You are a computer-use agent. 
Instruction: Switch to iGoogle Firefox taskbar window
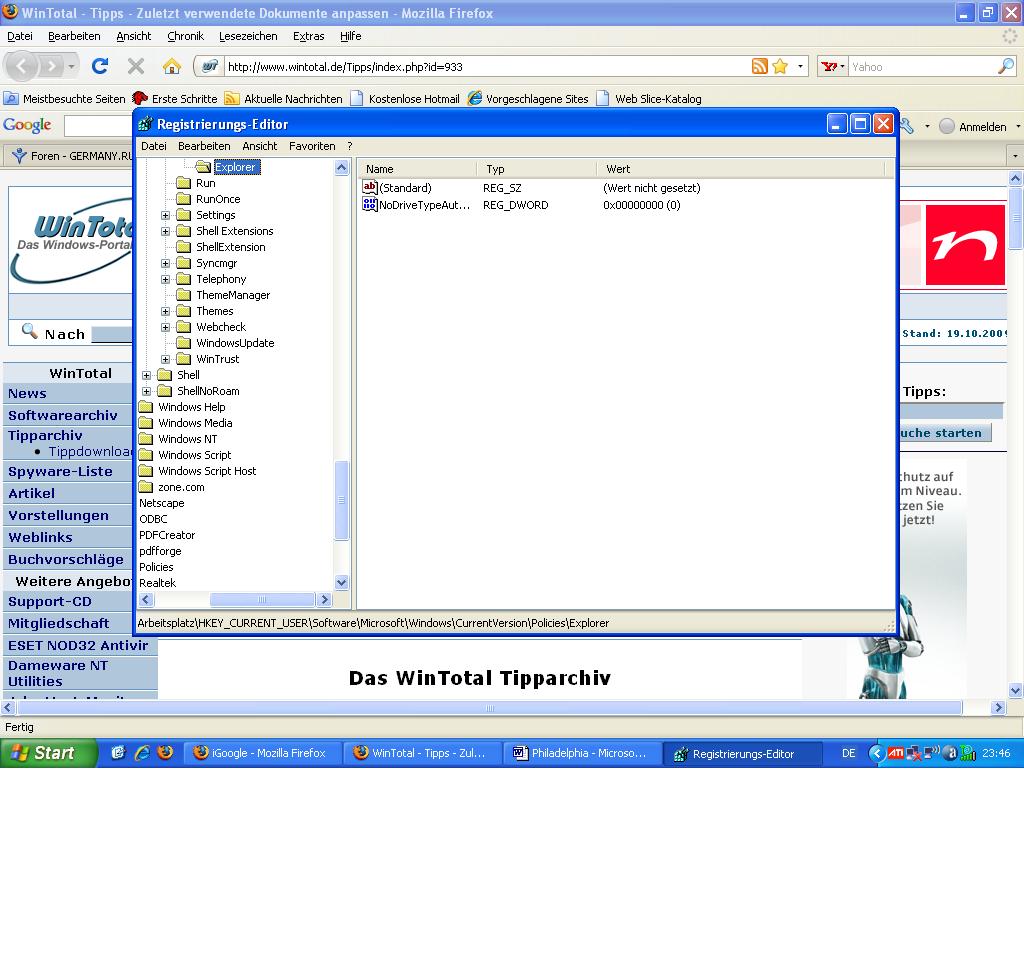(263, 753)
